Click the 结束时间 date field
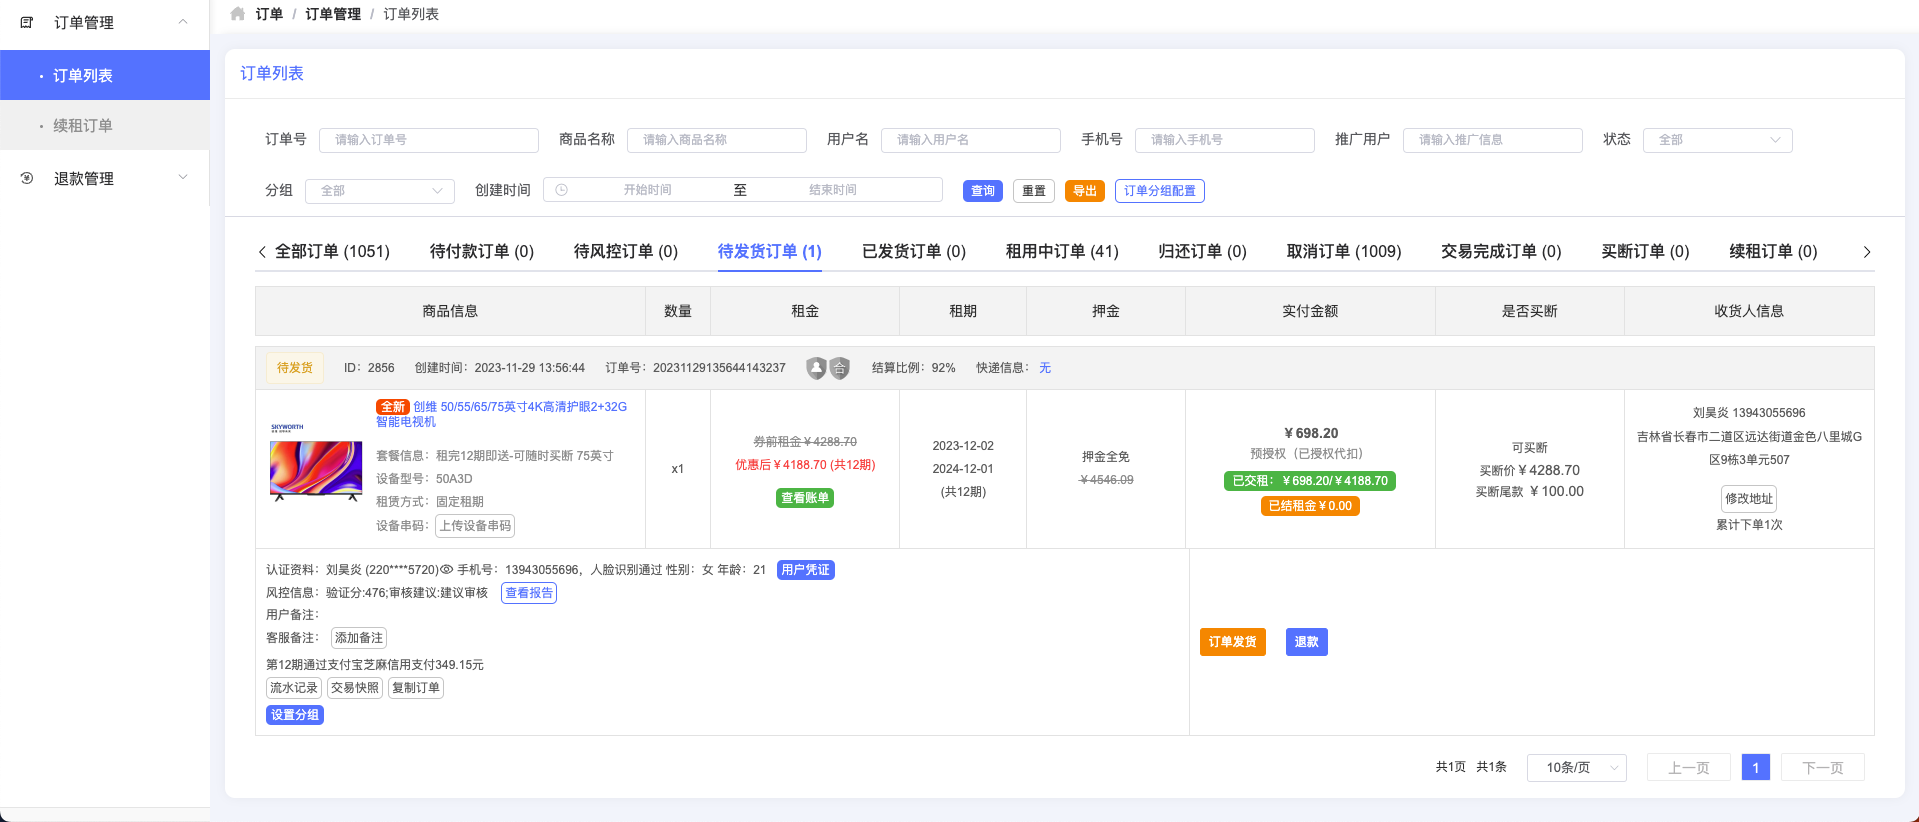1919x822 pixels. tap(833, 190)
